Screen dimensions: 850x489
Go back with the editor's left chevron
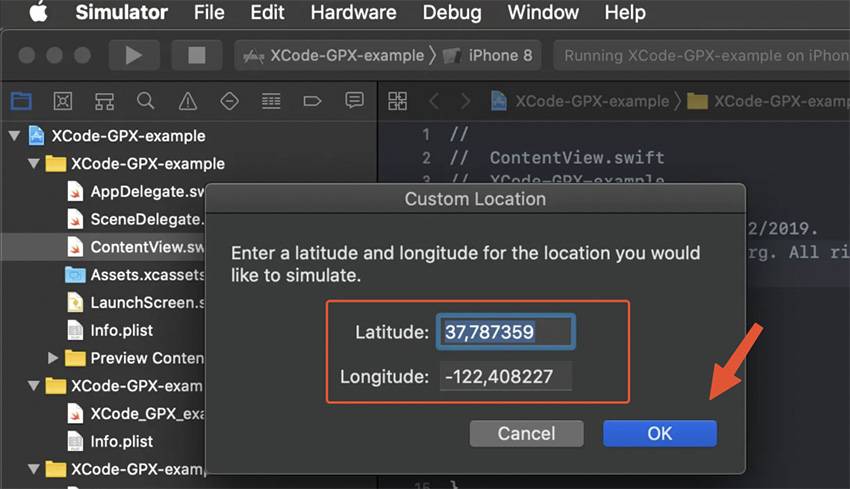coord(434,101)
